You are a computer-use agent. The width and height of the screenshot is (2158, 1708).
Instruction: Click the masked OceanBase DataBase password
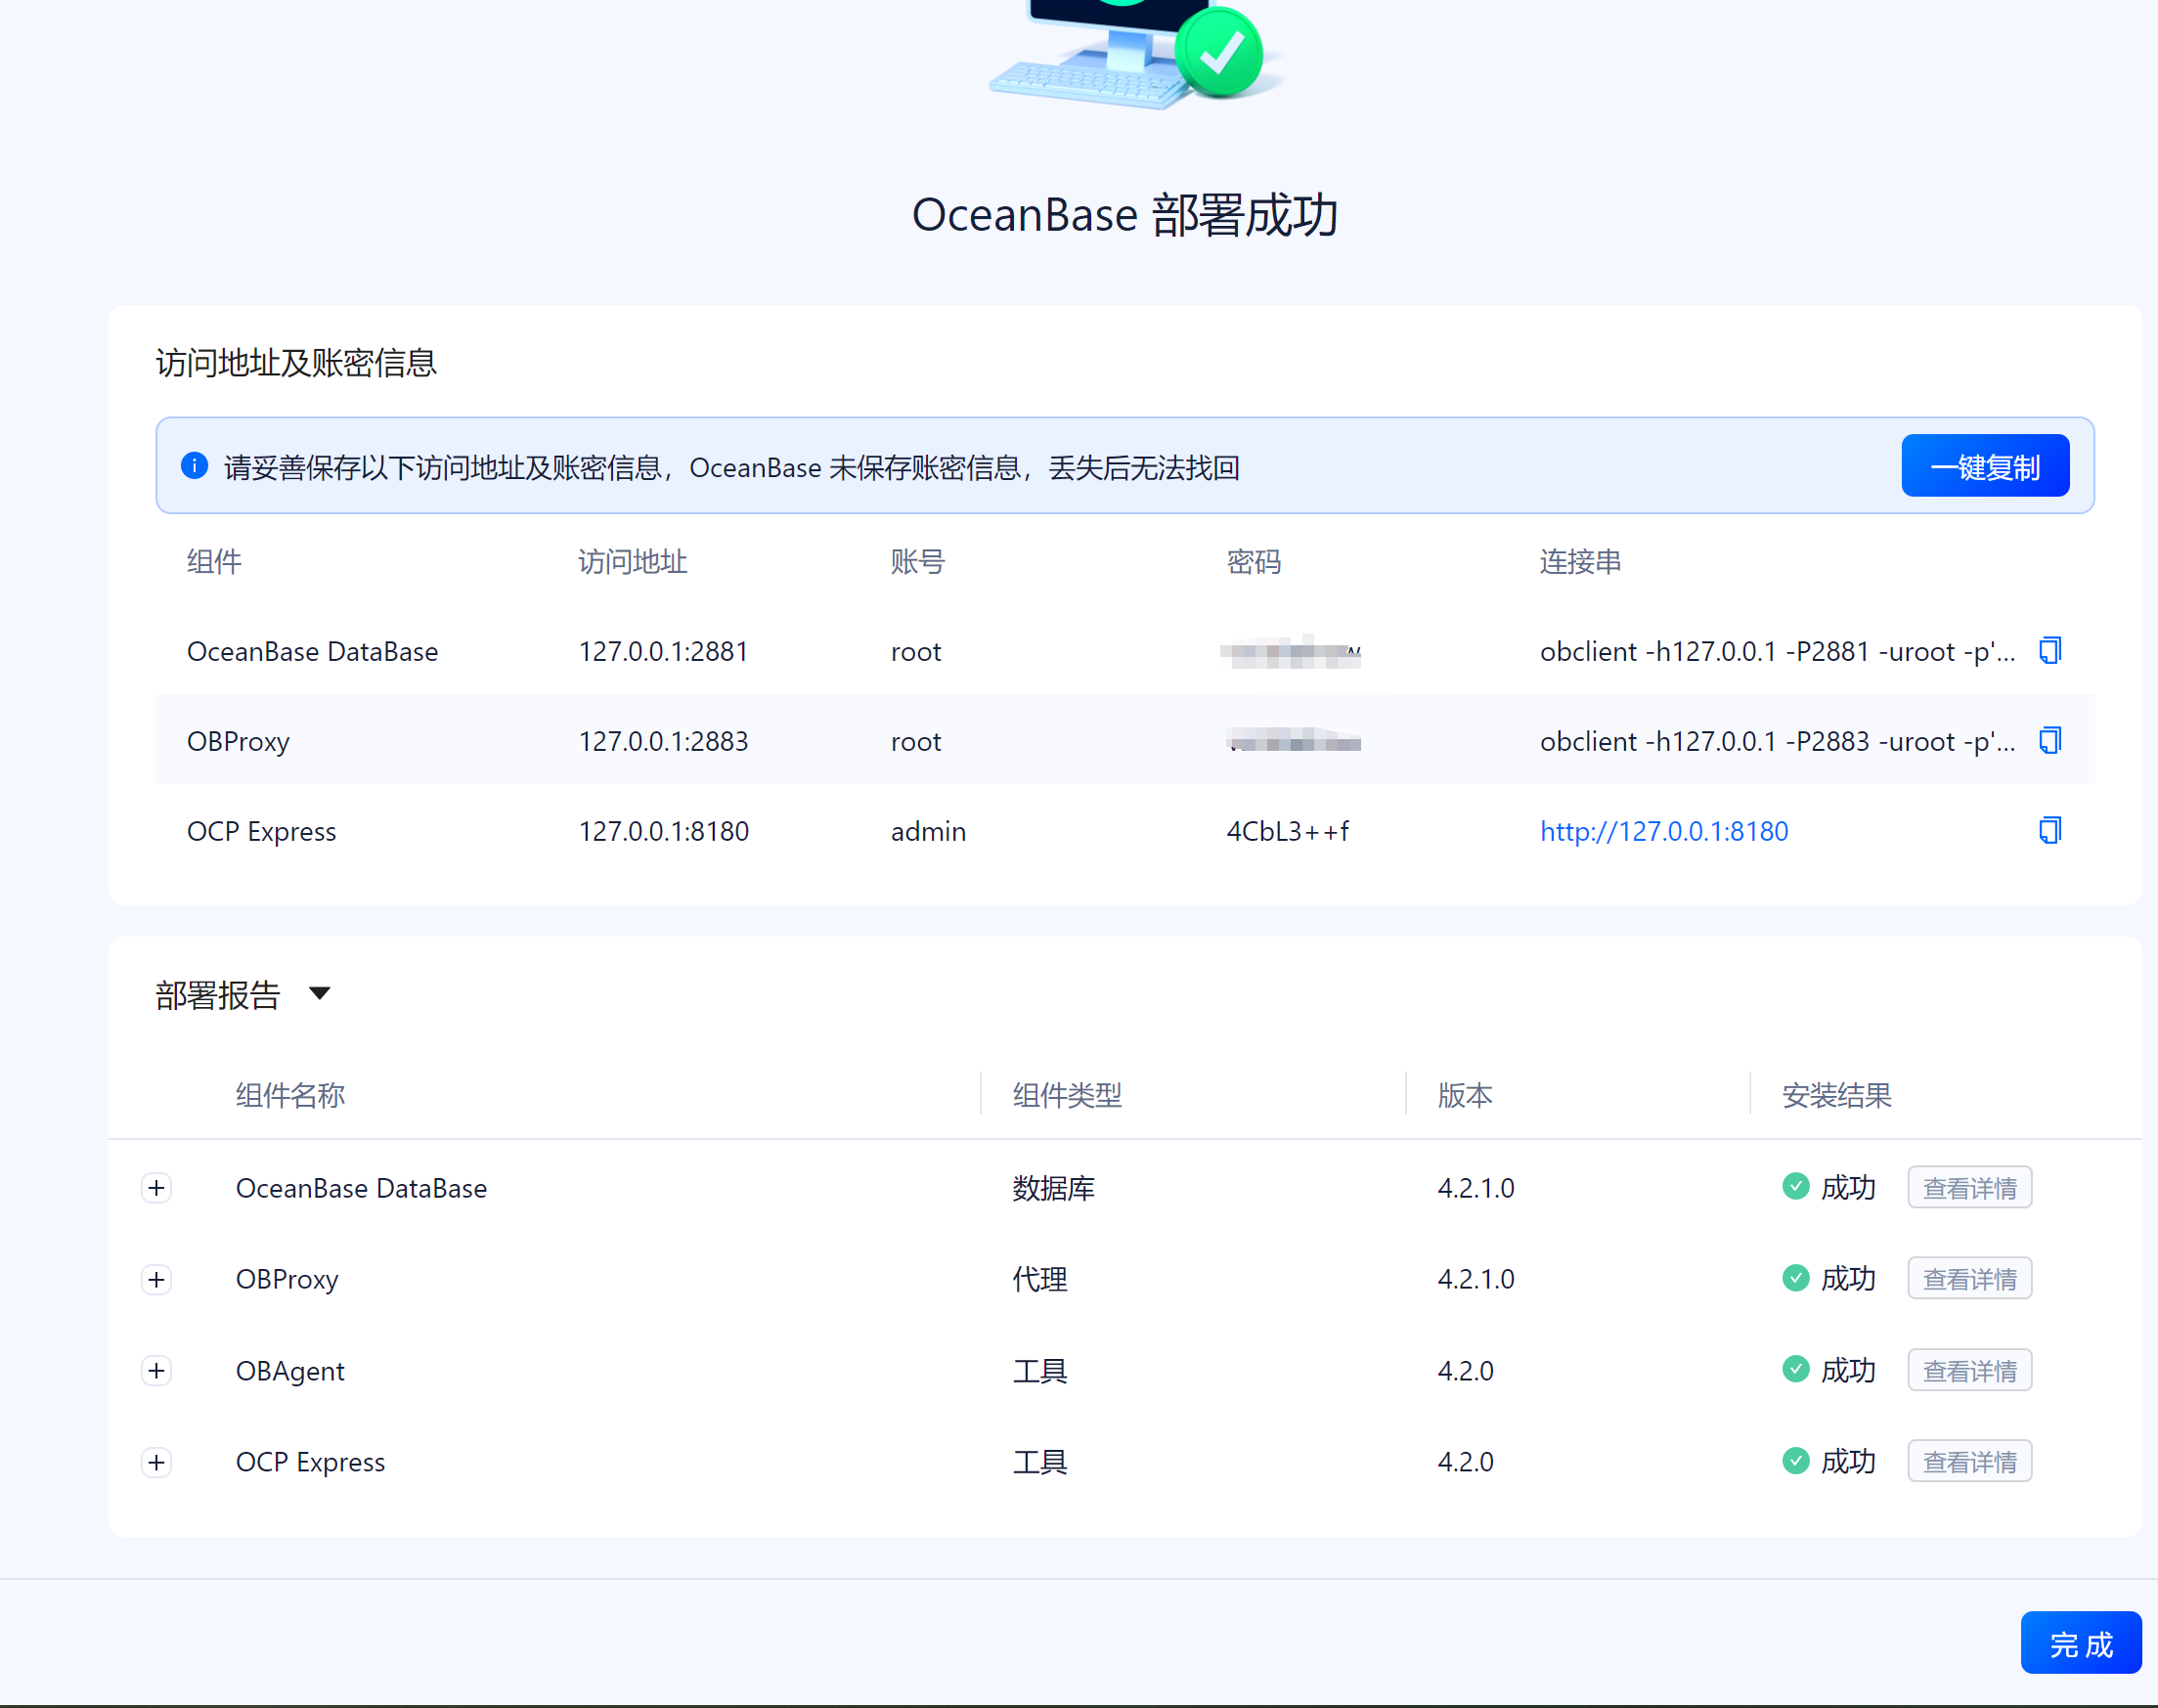tap(1291, 652)
